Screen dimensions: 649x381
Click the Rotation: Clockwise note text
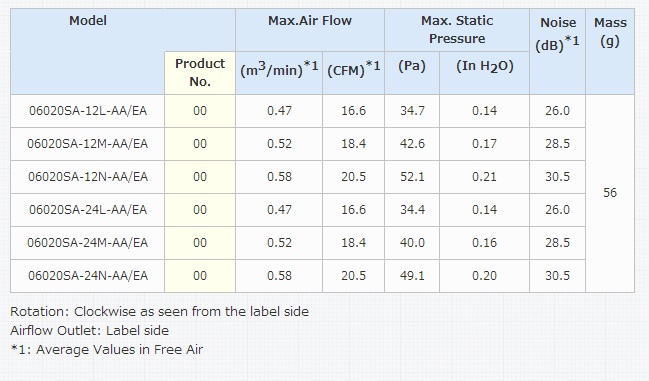coord(159,312)
